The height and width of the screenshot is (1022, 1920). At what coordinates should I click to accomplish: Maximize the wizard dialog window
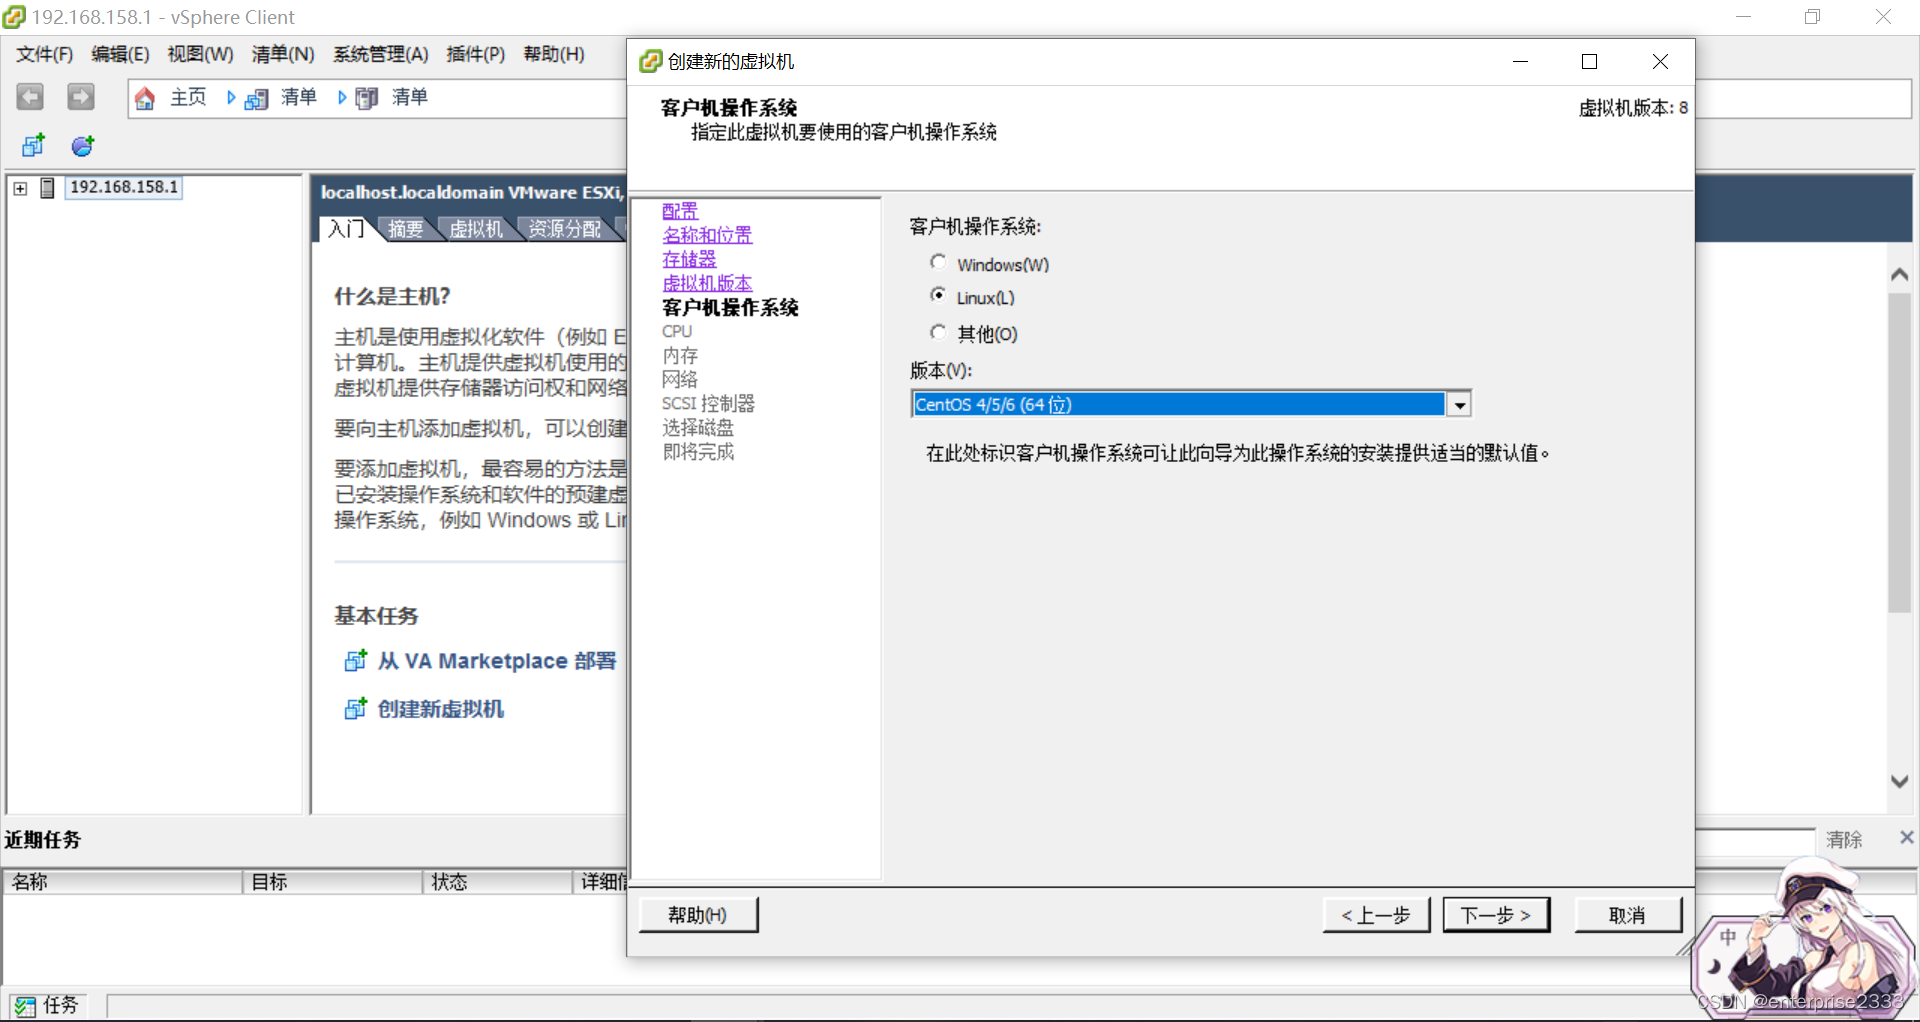coord(1589,62)
